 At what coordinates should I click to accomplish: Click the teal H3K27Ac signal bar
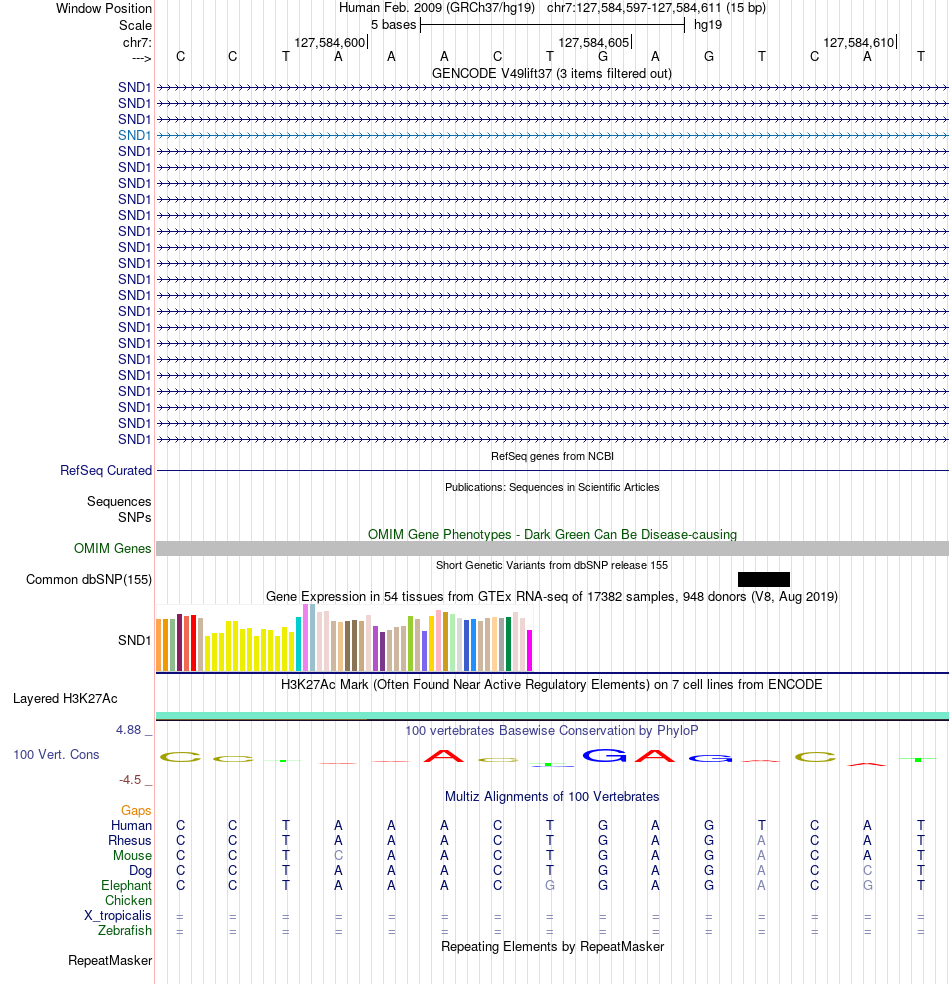point(552,715)
